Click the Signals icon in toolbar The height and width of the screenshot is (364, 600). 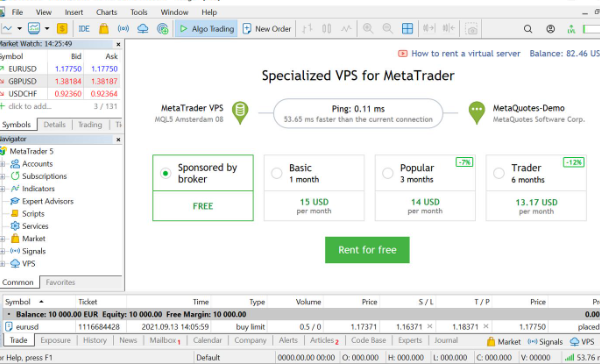(x=123, y=28)
